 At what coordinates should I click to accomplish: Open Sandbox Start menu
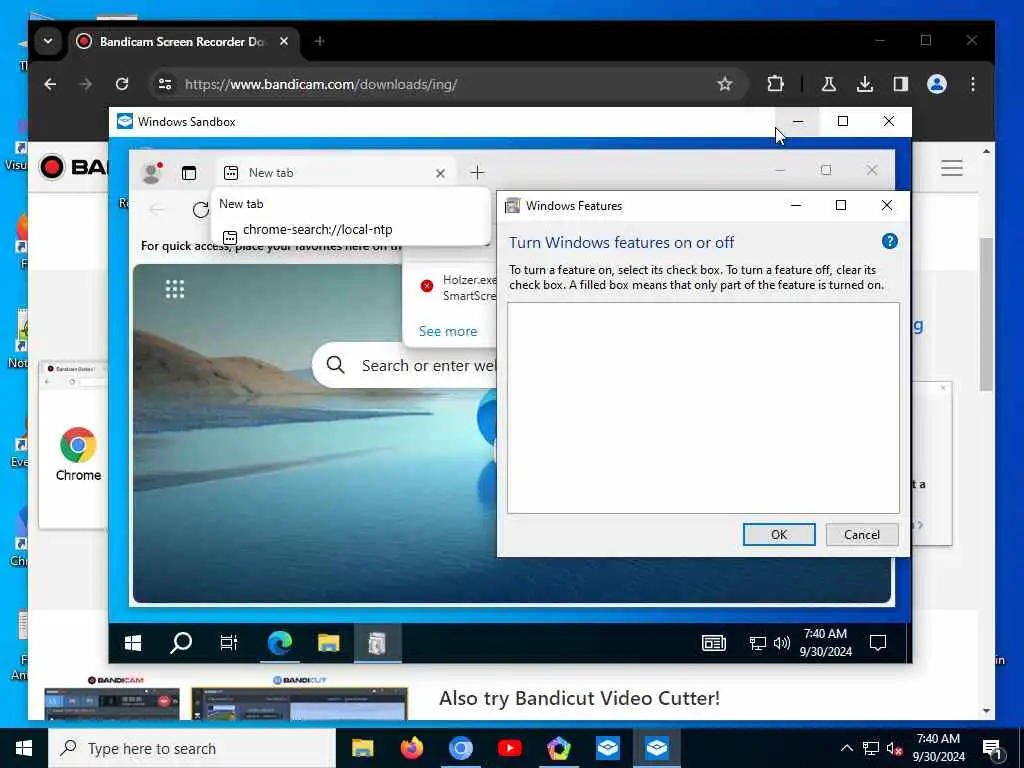click(x=133, y=643)
